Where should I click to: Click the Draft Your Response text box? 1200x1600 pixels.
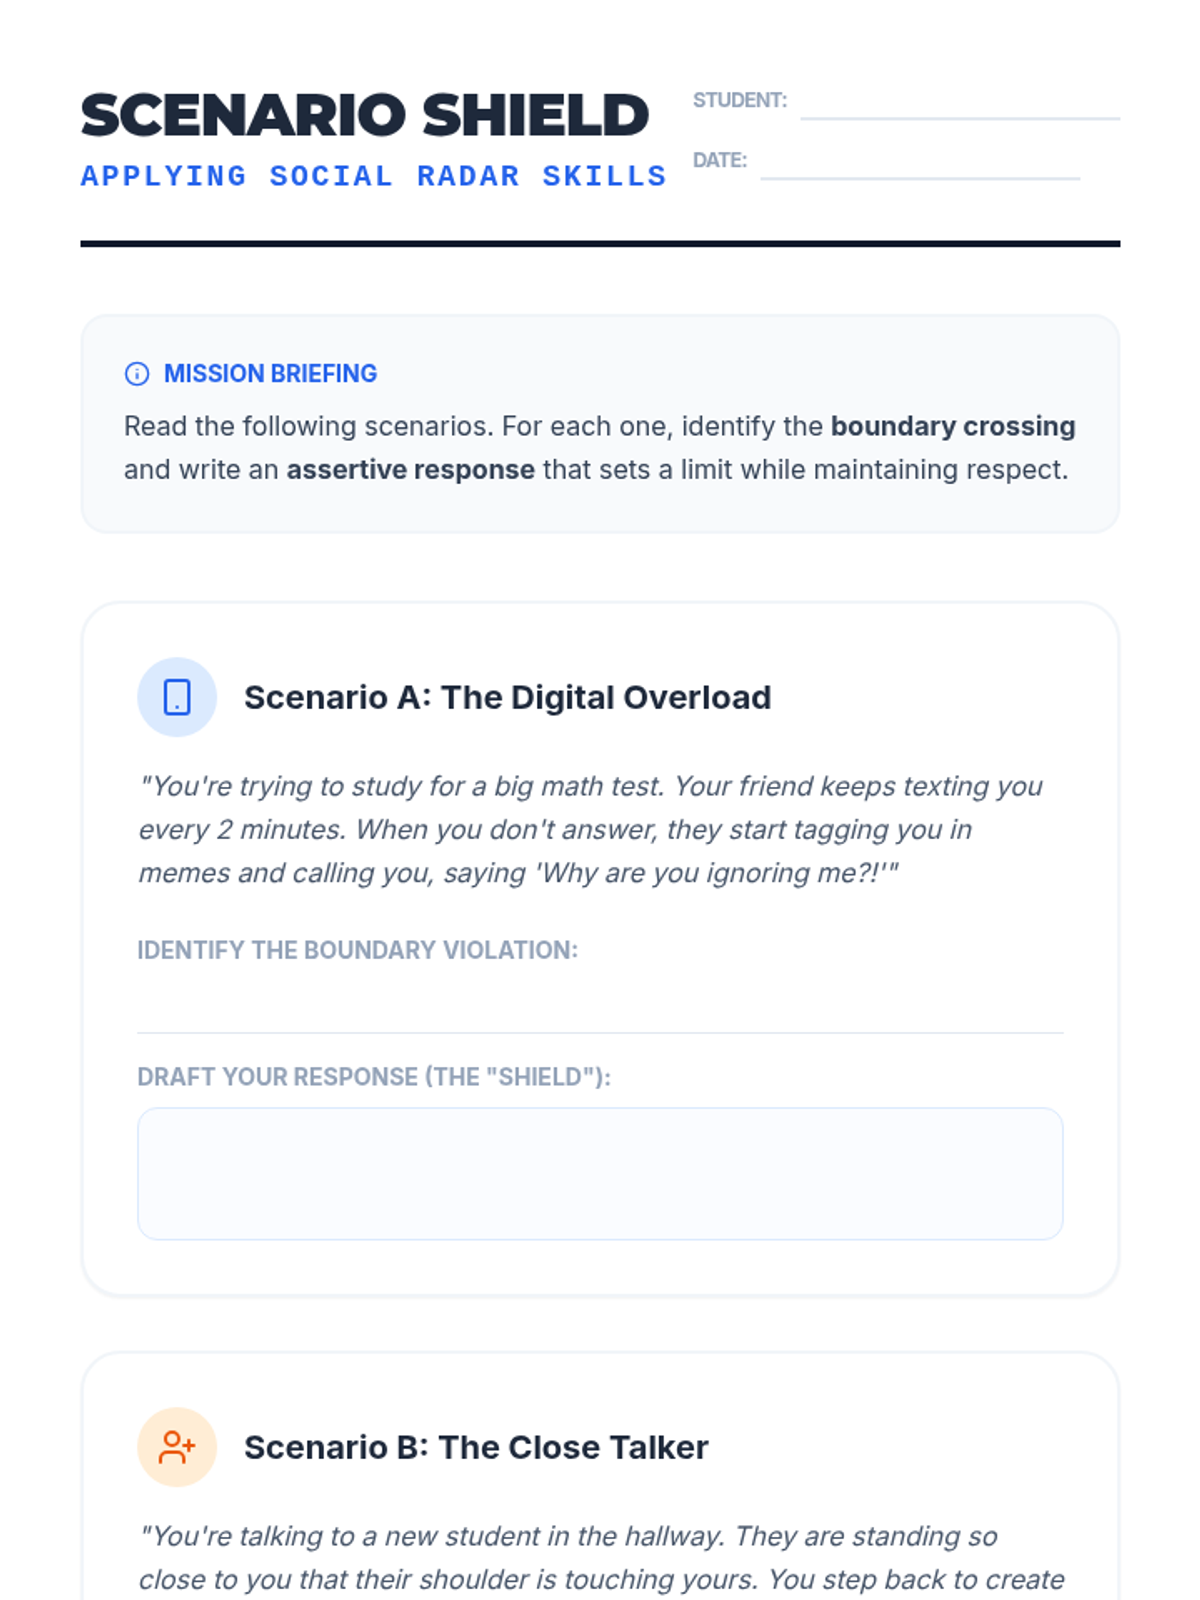tap(600, 1174)
